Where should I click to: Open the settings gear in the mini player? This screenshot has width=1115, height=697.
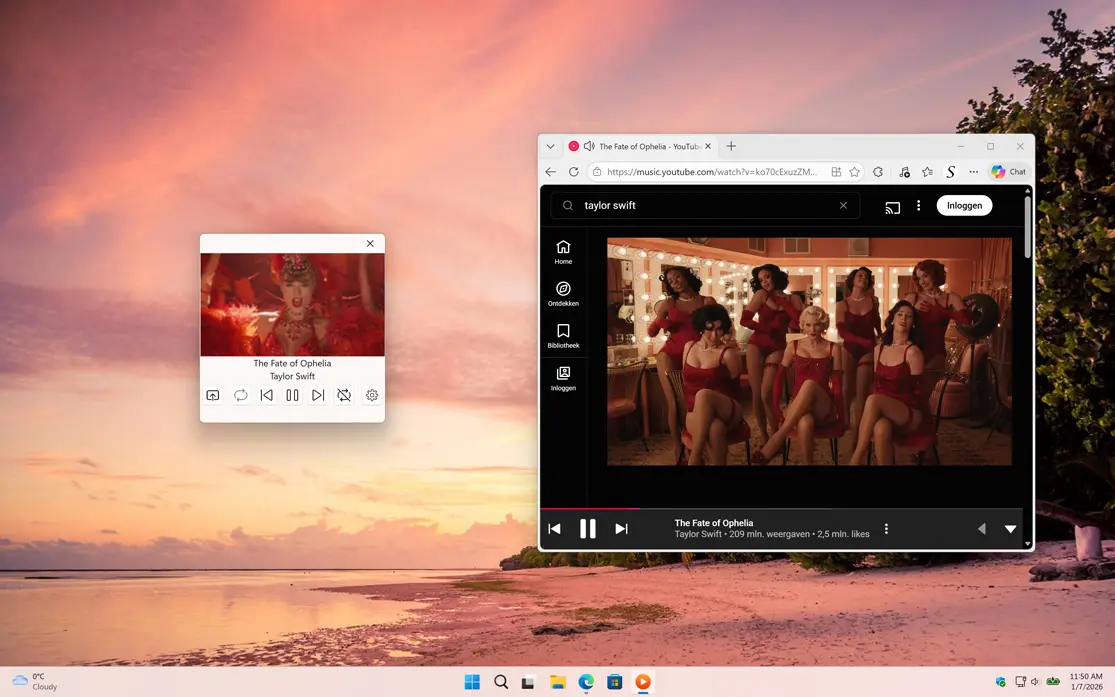tap(371, 395)
